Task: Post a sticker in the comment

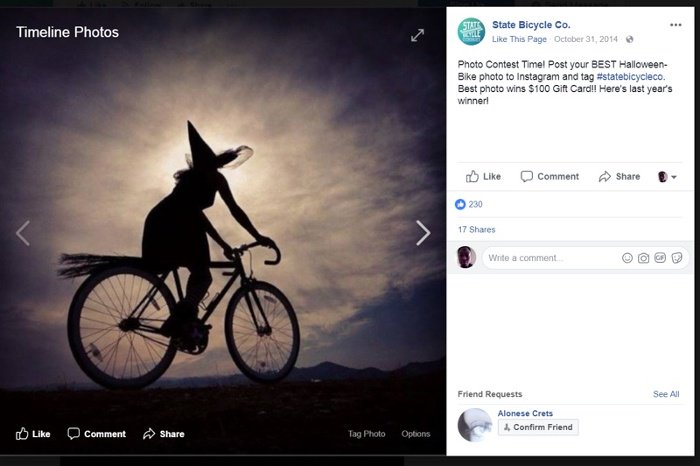Action: 676,258
